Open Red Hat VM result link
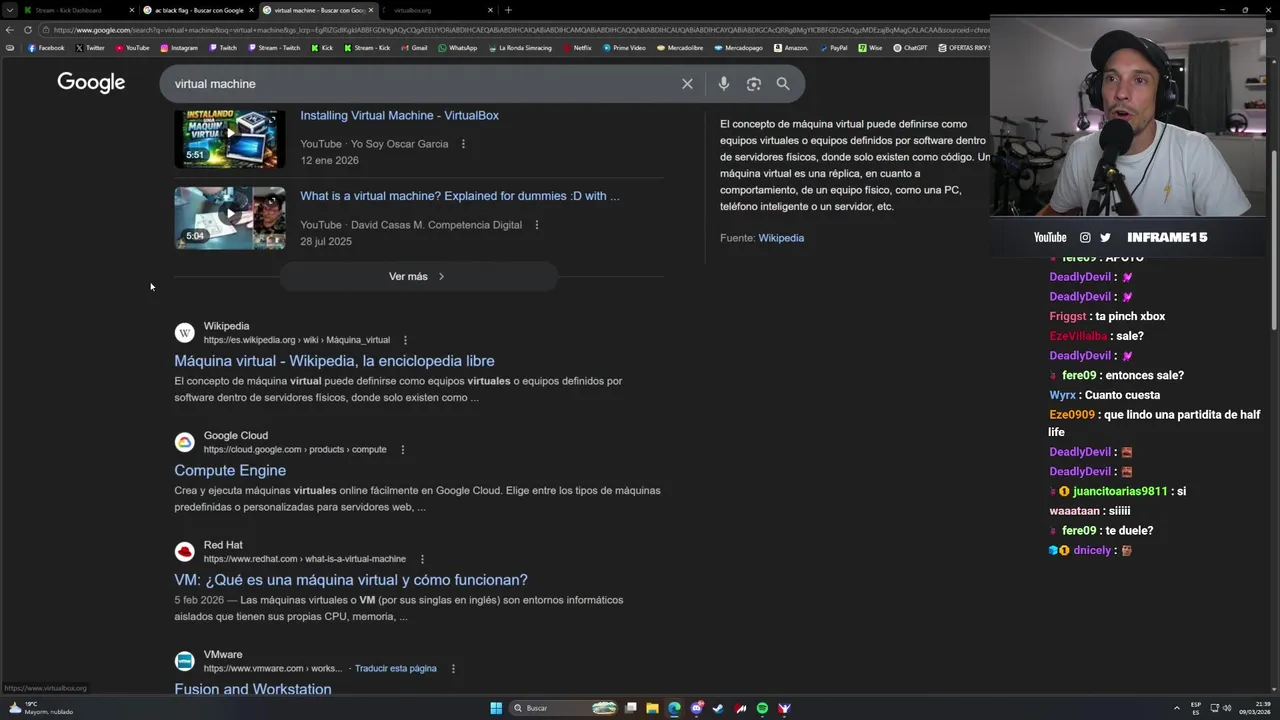 tap(351, 580)
